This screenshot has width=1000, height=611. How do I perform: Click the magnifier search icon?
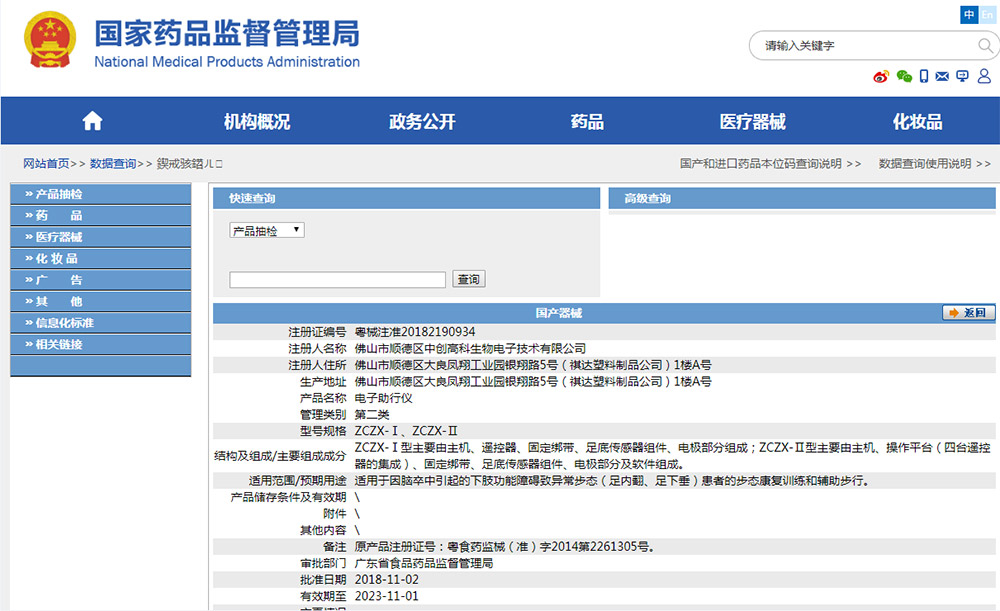(985, 46)
